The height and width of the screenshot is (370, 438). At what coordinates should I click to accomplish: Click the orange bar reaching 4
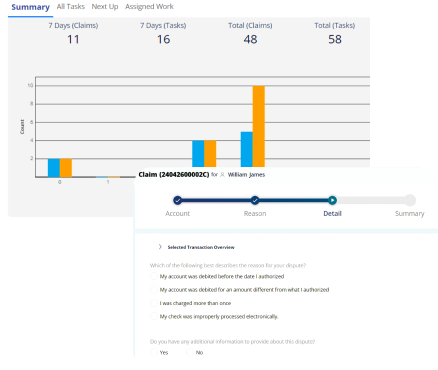click(210, 154)
